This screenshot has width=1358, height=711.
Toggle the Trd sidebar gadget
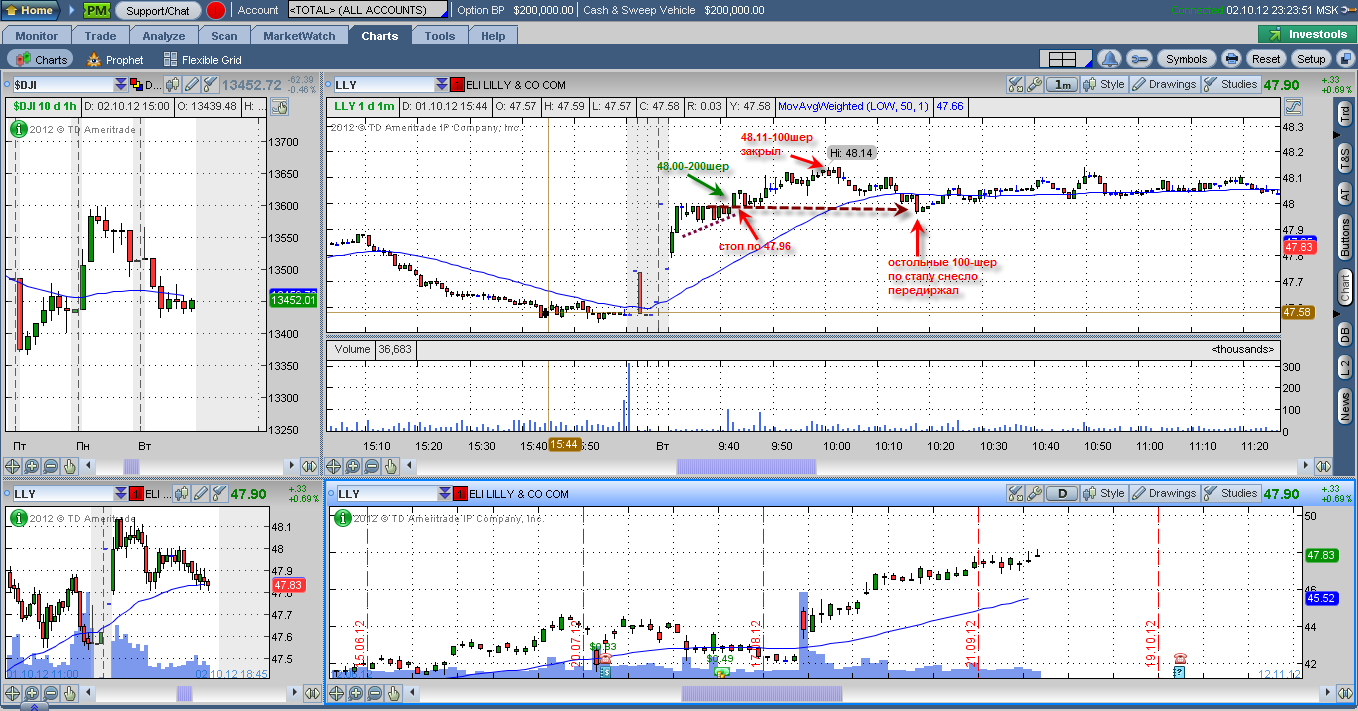pos(1345,116)
